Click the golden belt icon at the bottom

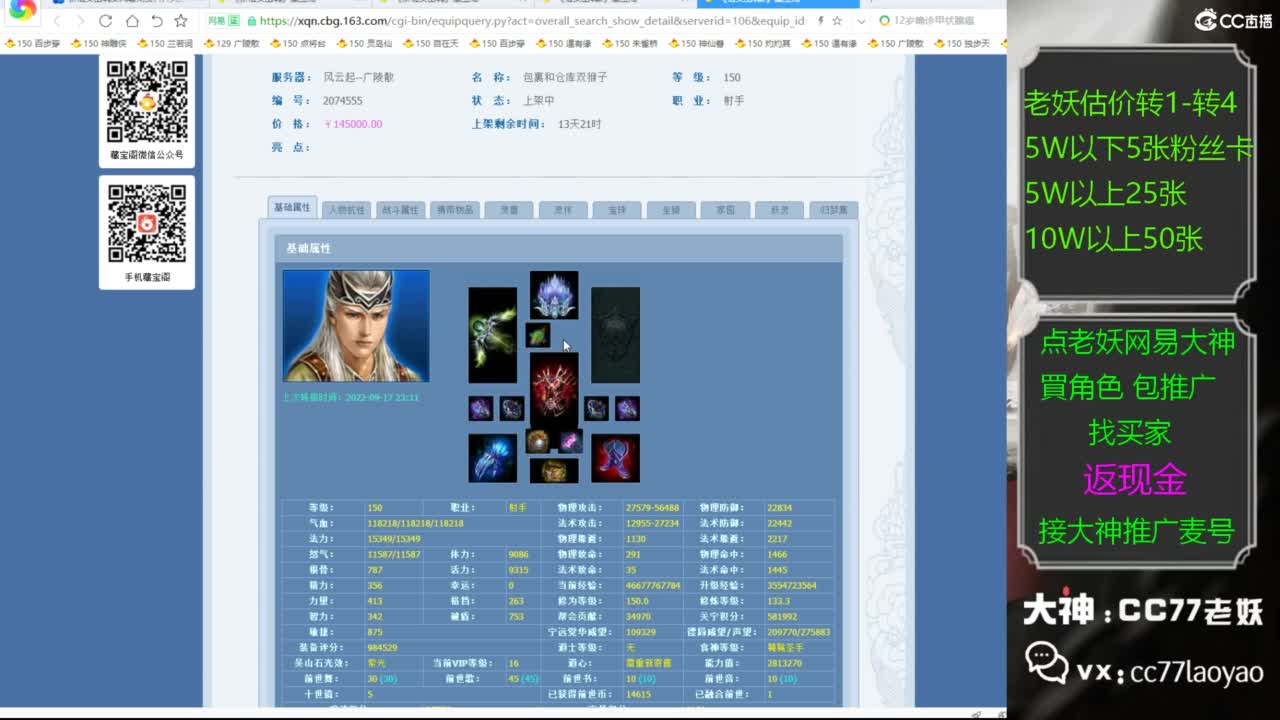pyautogui.click(x=554, y=470)
